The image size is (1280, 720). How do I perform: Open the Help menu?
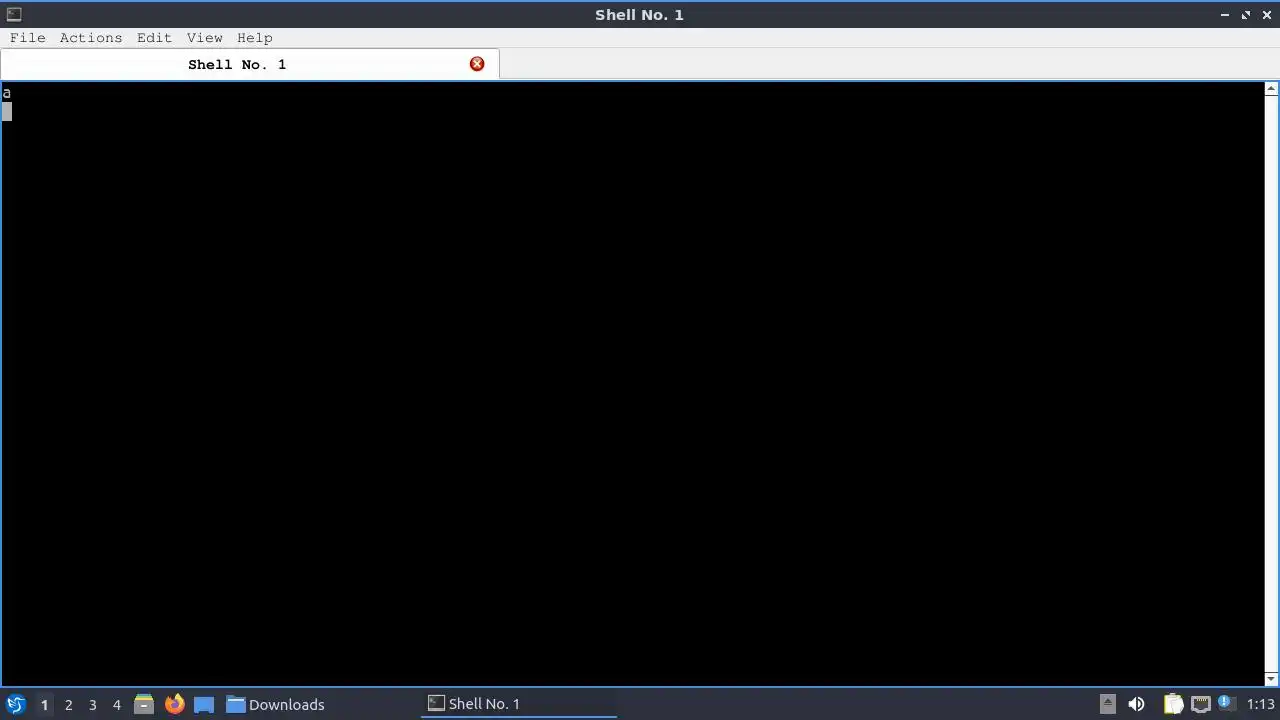click(254, 38)
